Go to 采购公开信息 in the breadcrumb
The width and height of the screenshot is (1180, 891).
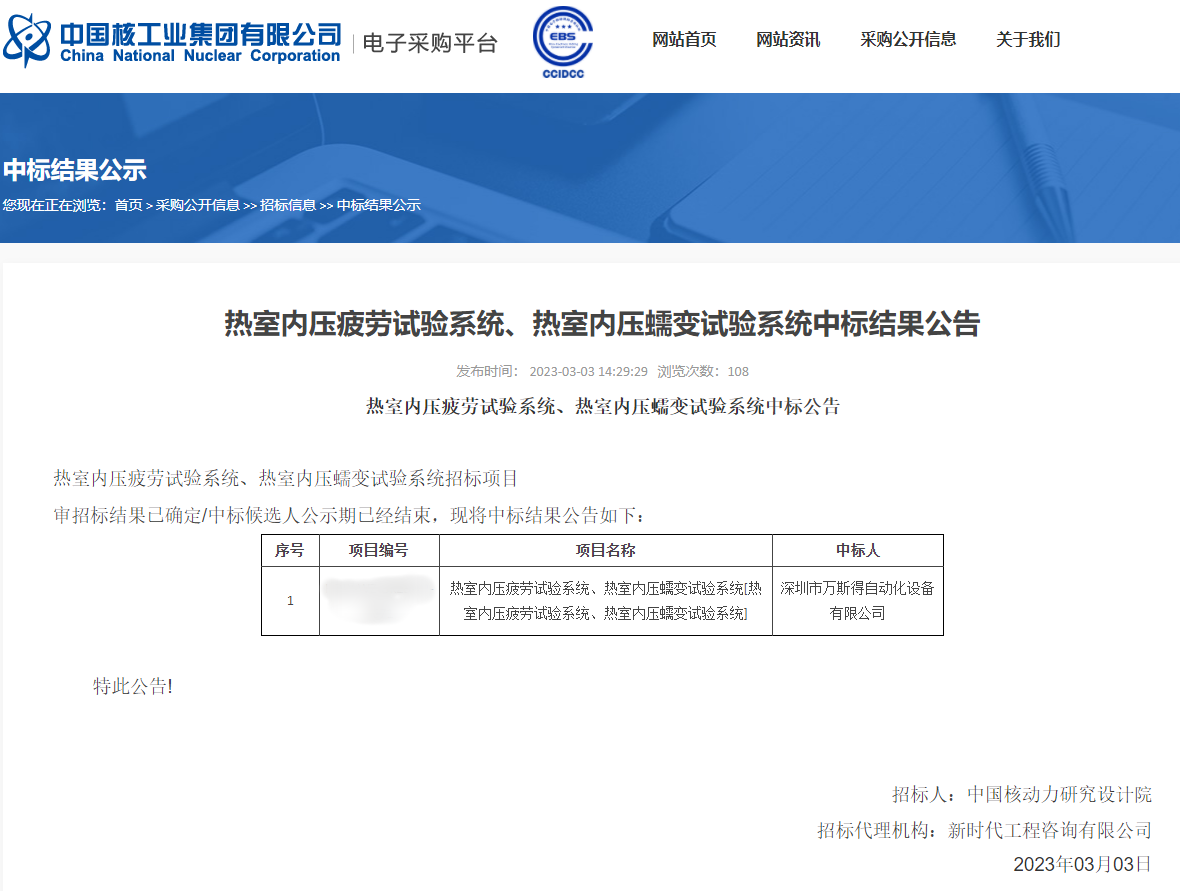tap(197, 205)
